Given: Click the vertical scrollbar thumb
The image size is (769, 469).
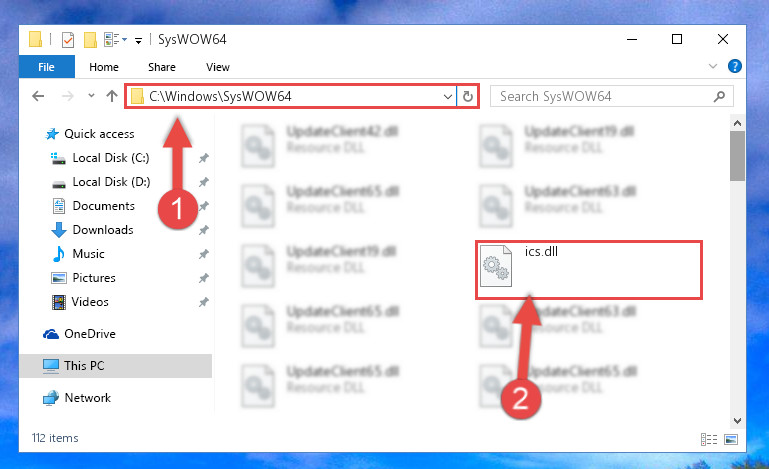Looking at the screenshot, I should tap(737, 156).
